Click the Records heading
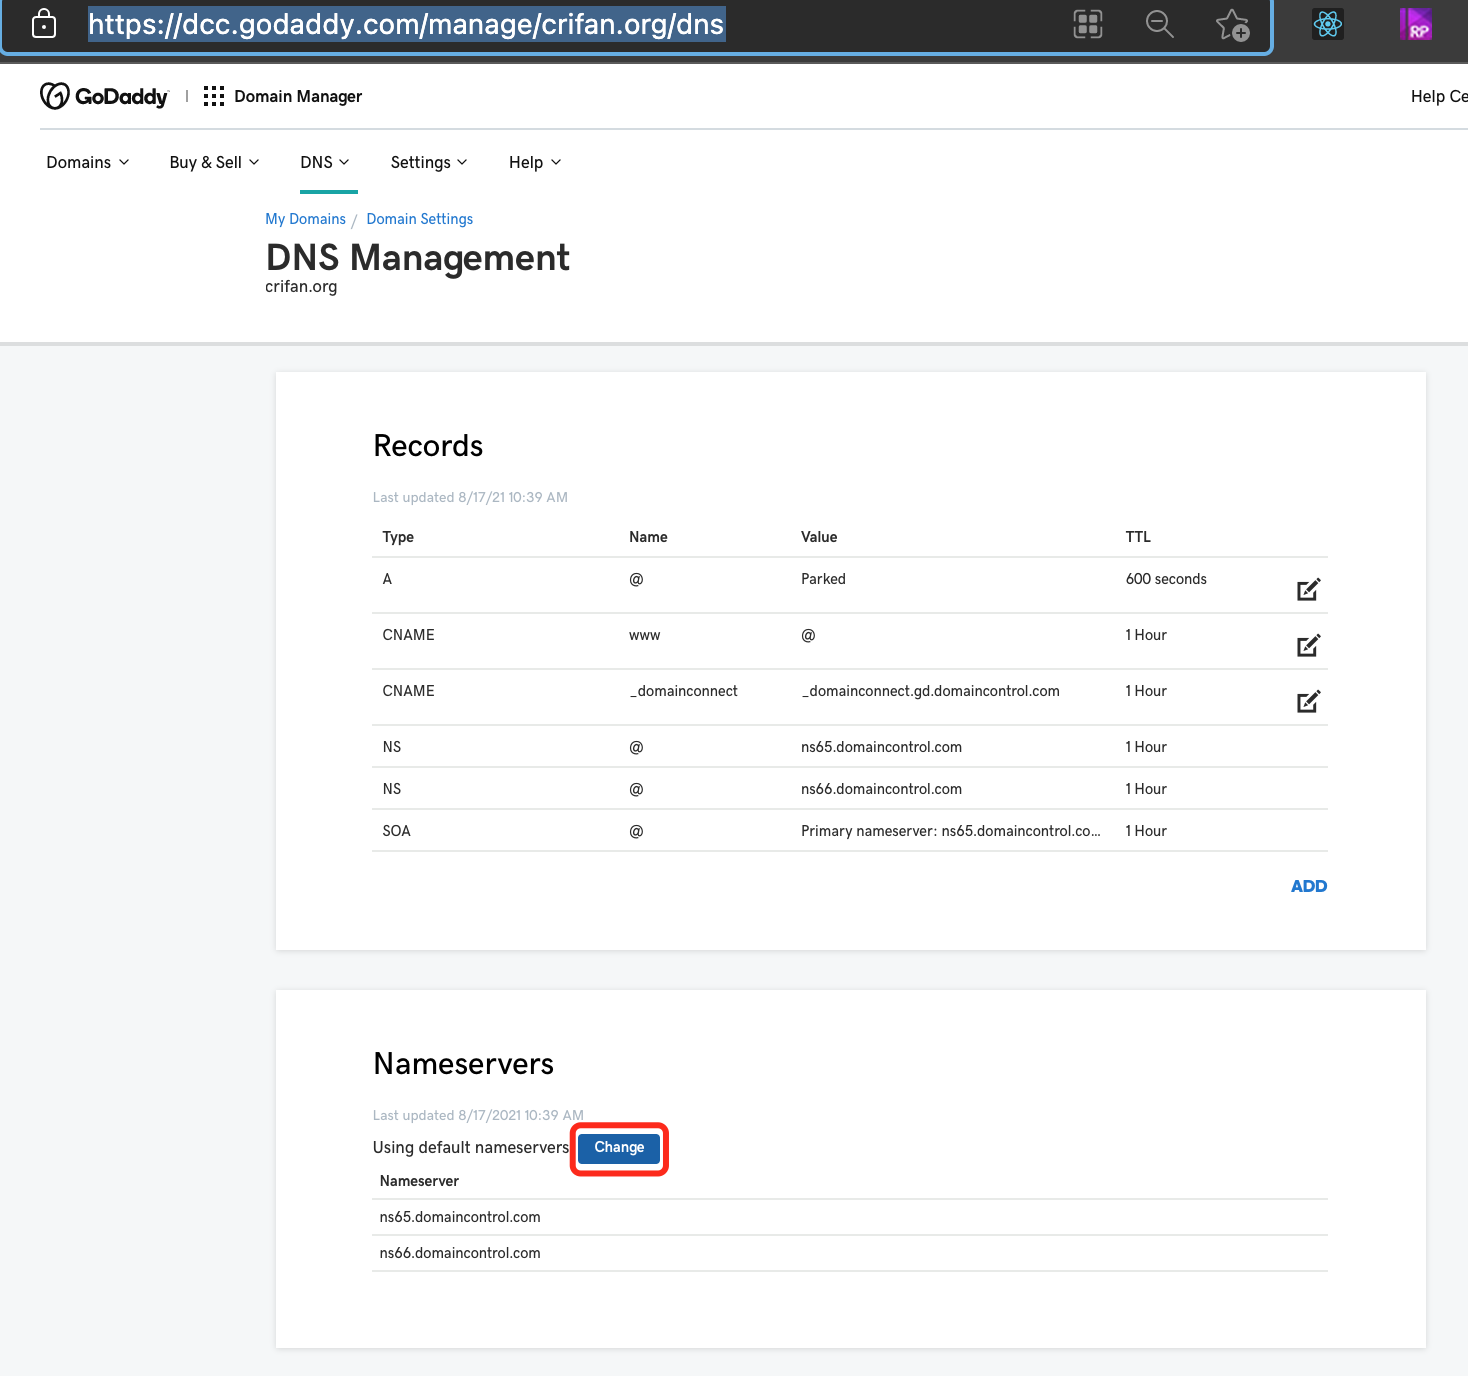The image size is (1468, 1376). click(x=428, y=446)
